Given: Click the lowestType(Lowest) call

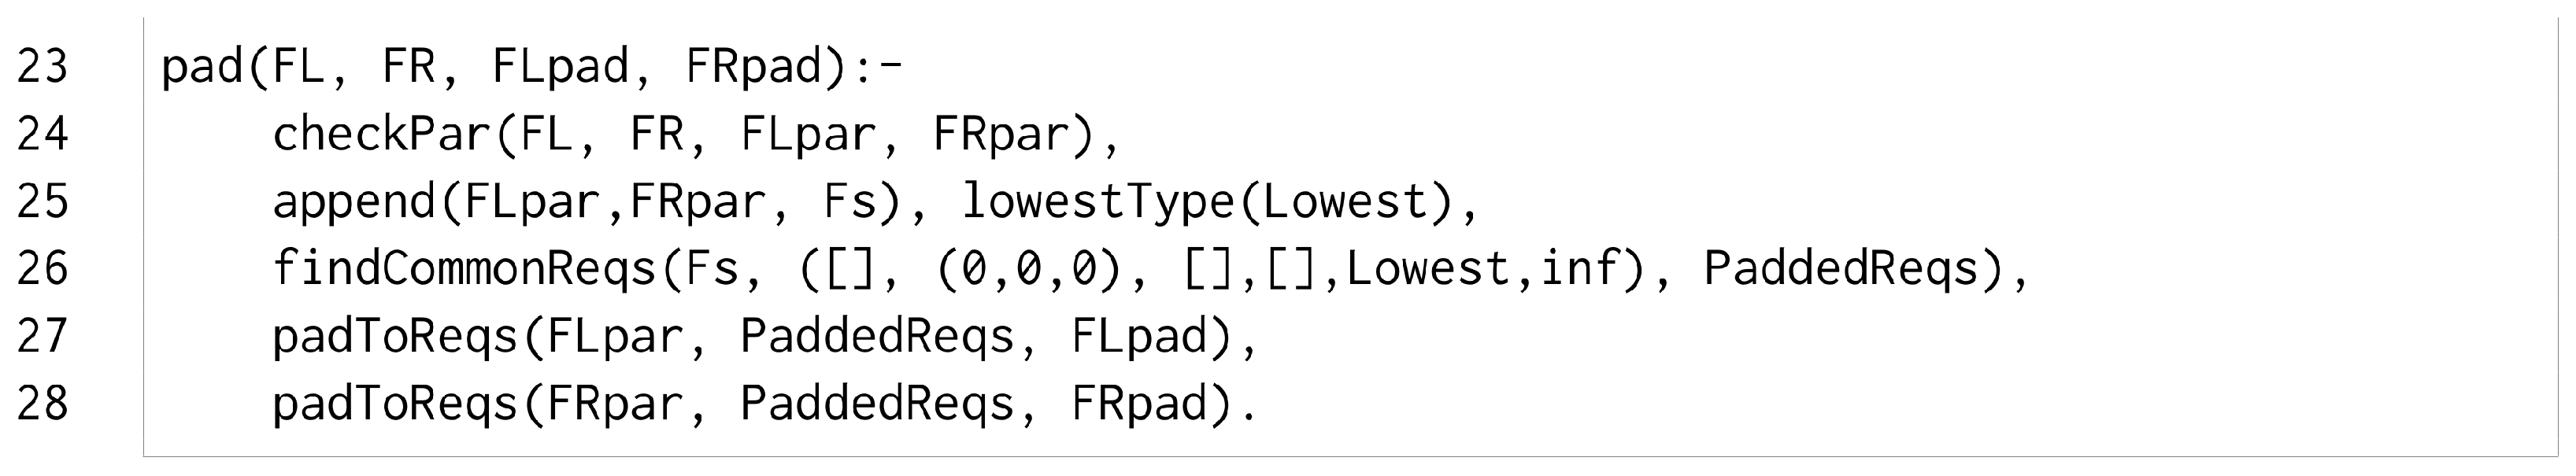Looking at the screenshot, I should click(1207, 202).
